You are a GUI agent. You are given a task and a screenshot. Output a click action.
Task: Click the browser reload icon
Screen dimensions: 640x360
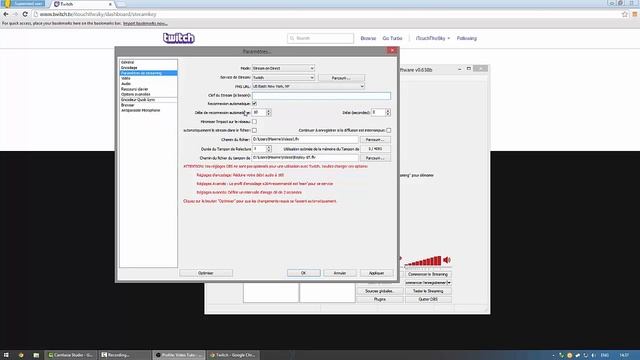point(25,14)
